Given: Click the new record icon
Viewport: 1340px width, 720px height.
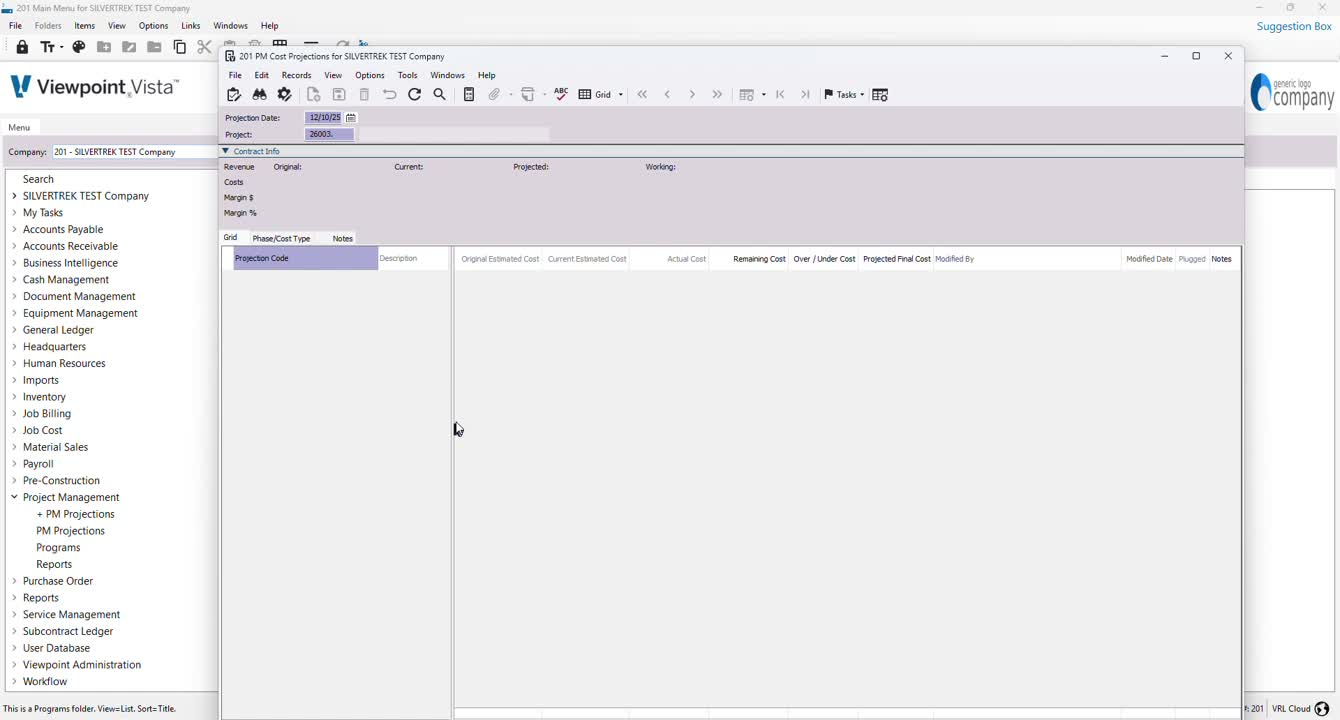Looking at the screenshot, I should [314, 95].
